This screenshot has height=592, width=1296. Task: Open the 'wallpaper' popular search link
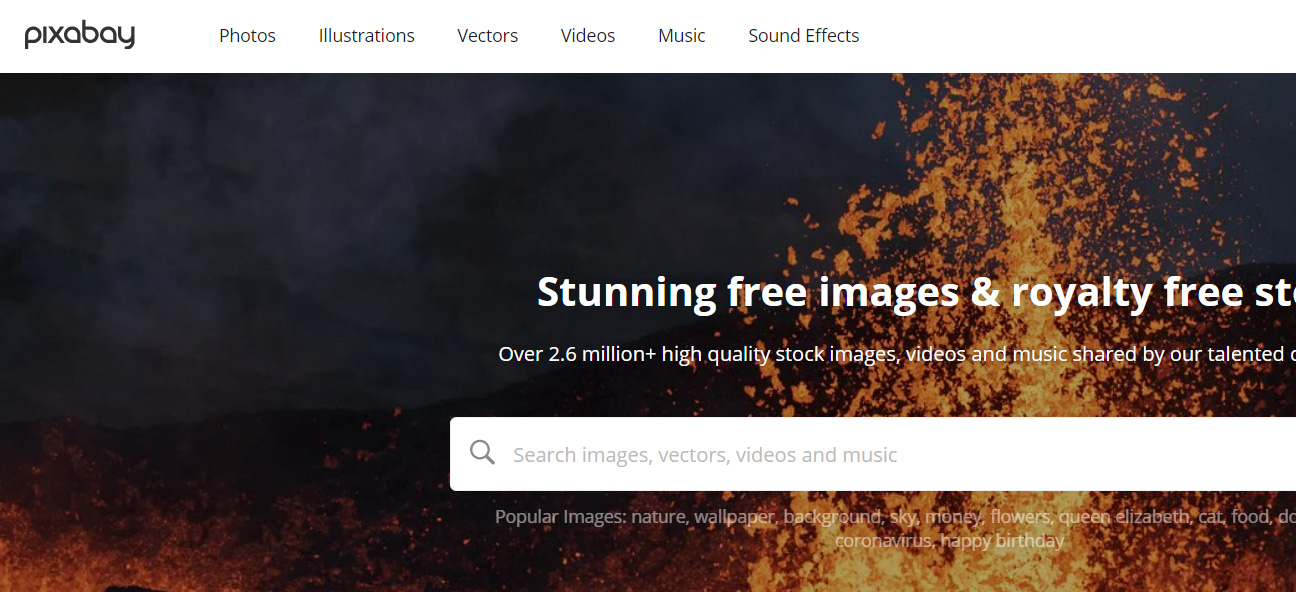[x=735, y=517]
